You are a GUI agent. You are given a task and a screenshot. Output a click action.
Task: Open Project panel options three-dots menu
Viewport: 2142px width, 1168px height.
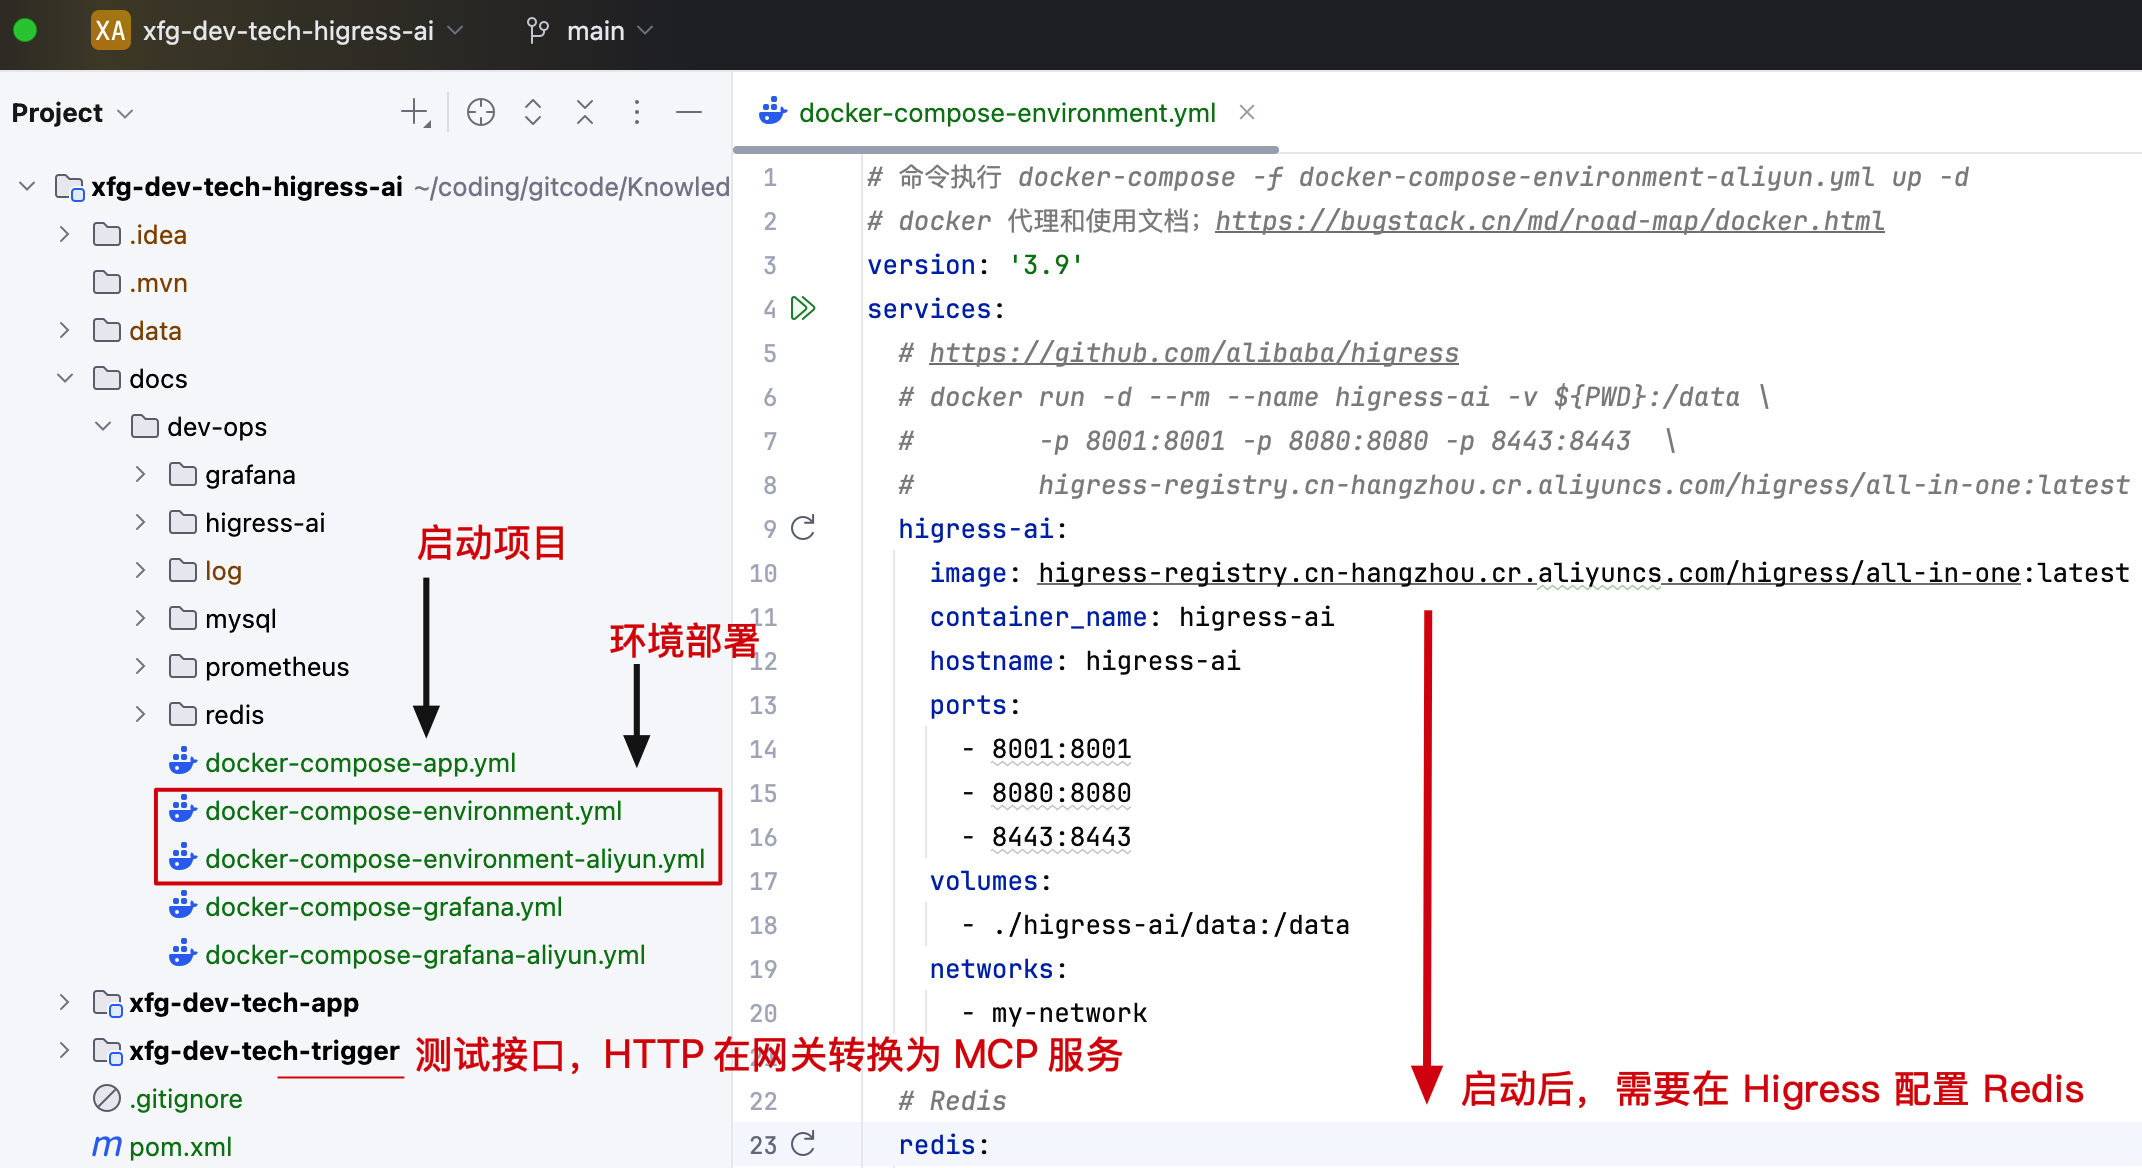[637, 112]
